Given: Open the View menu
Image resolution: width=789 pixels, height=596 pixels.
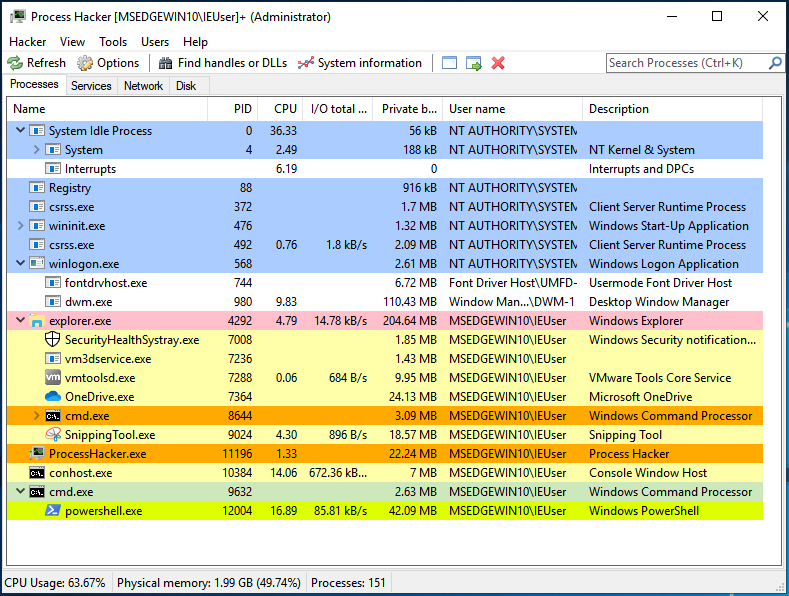Looking at the screenshot, I should (x=72, y=42).
